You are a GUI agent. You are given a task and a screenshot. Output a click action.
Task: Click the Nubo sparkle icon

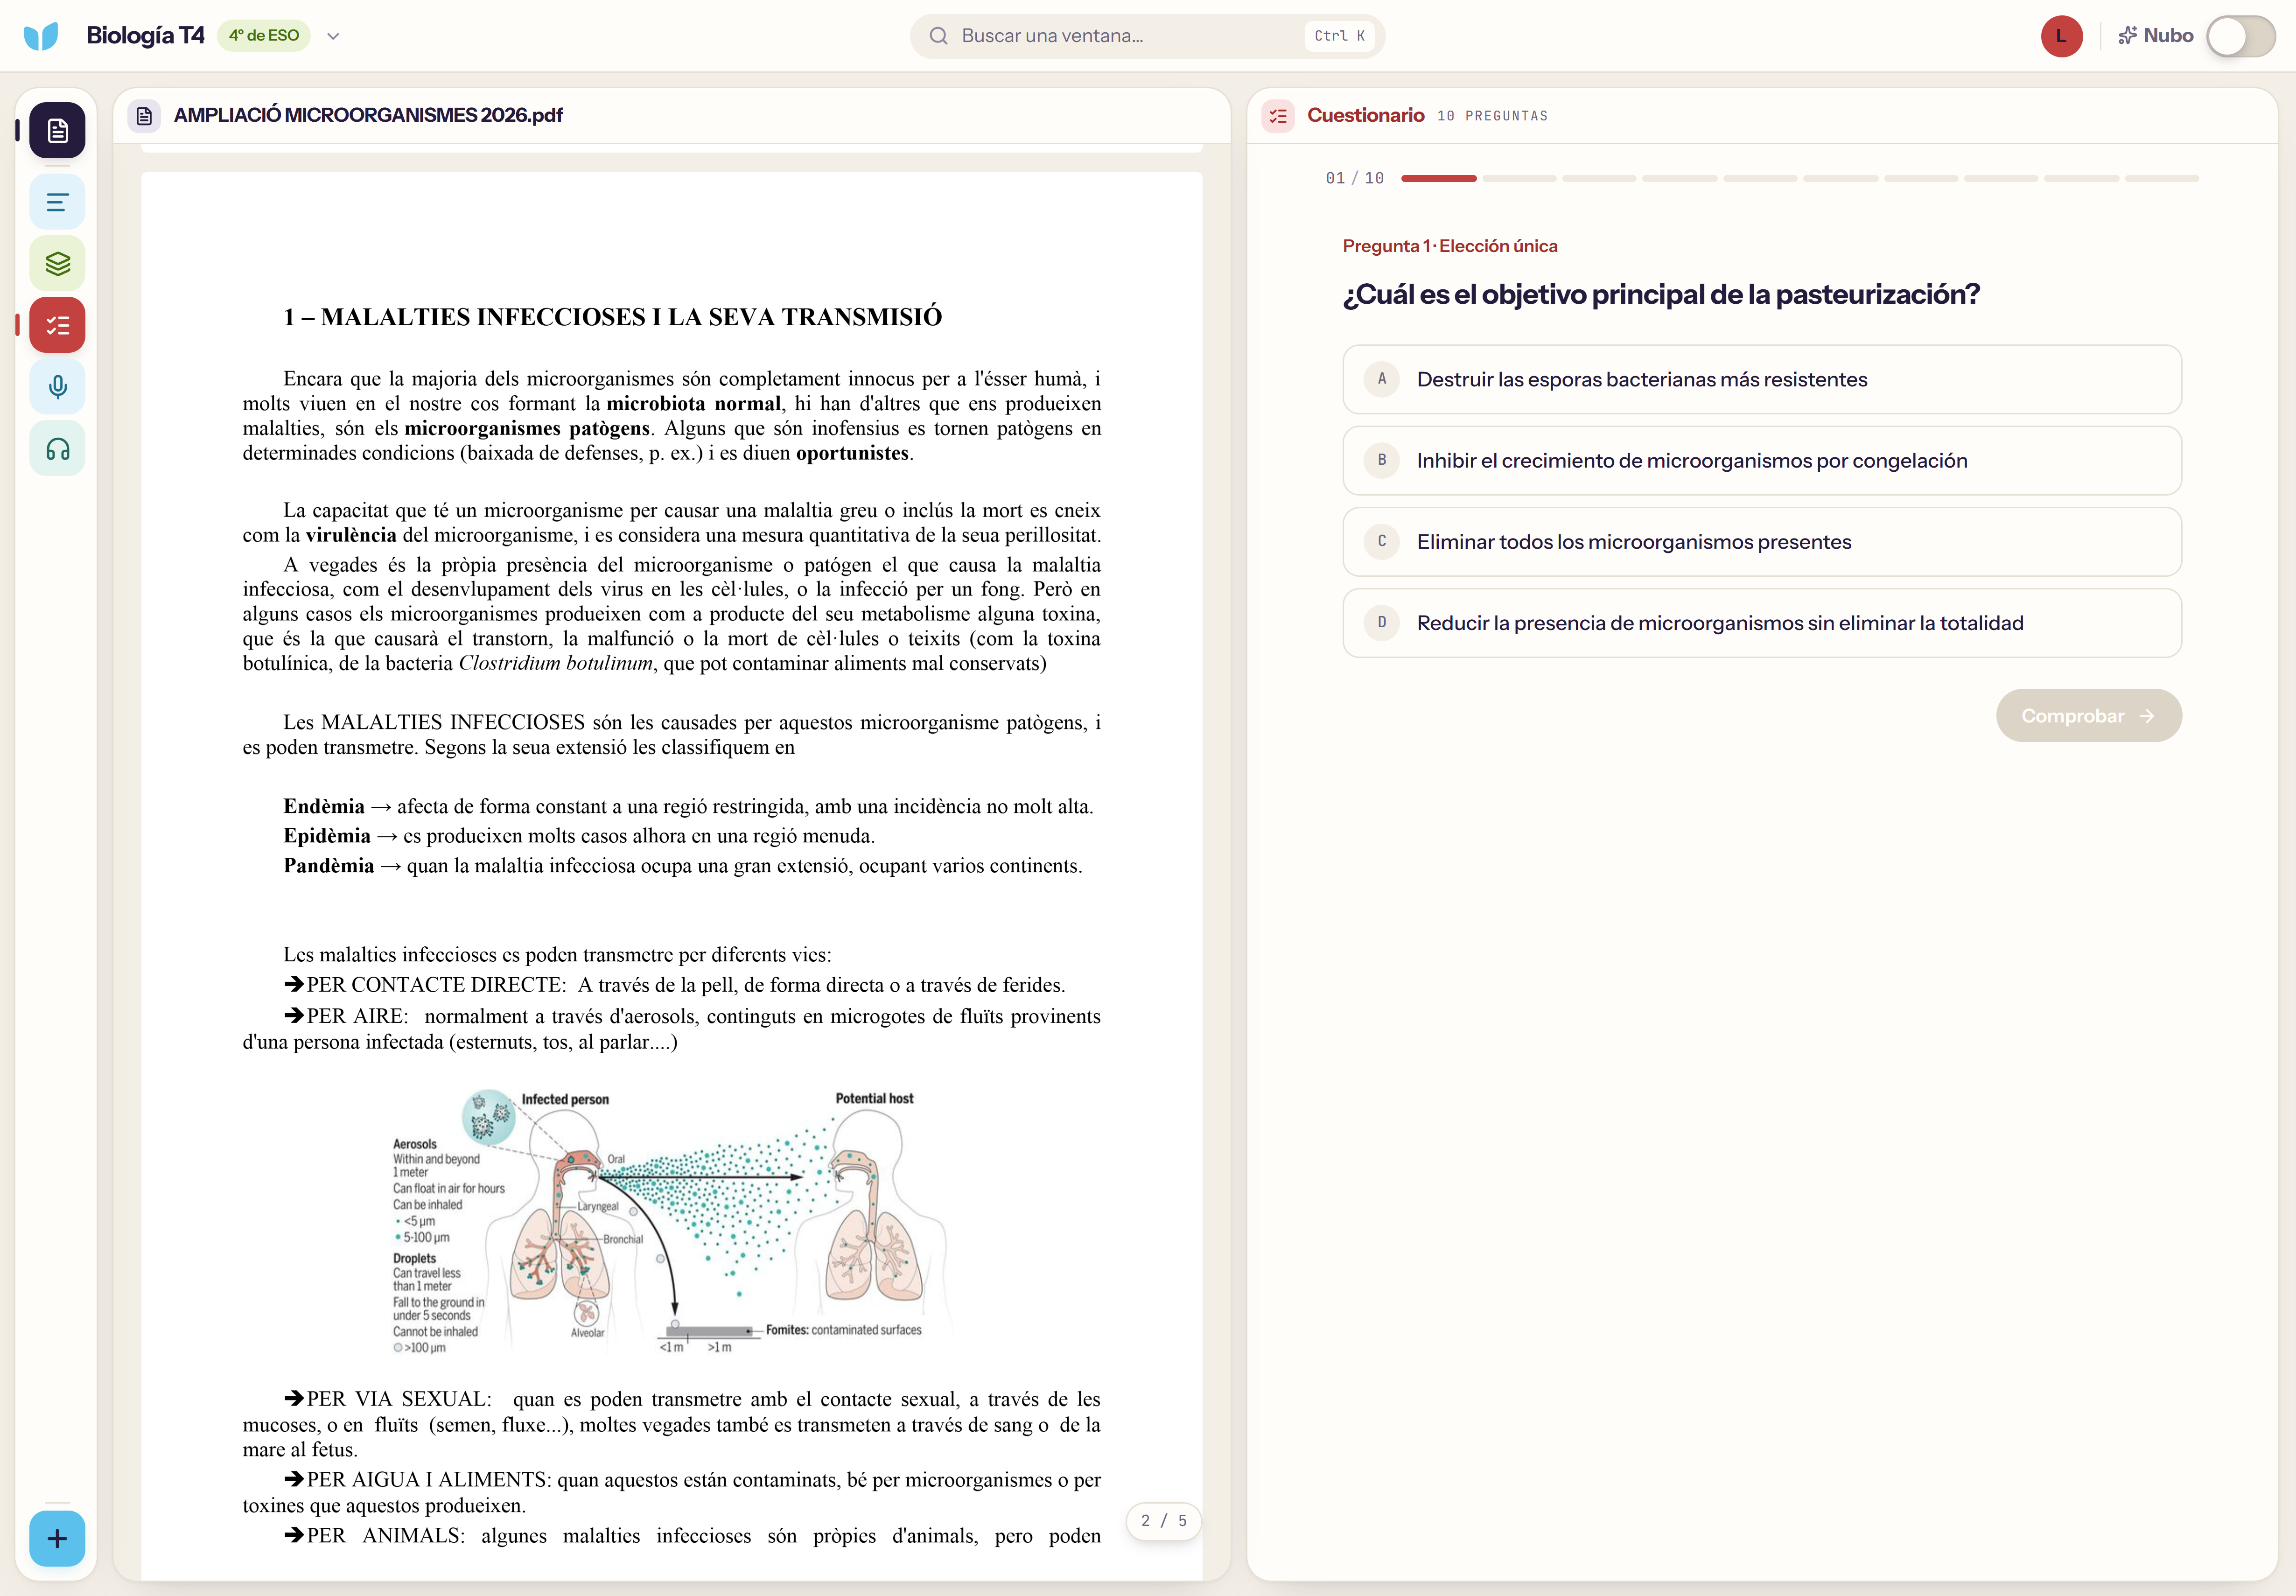click(2127, 36)
